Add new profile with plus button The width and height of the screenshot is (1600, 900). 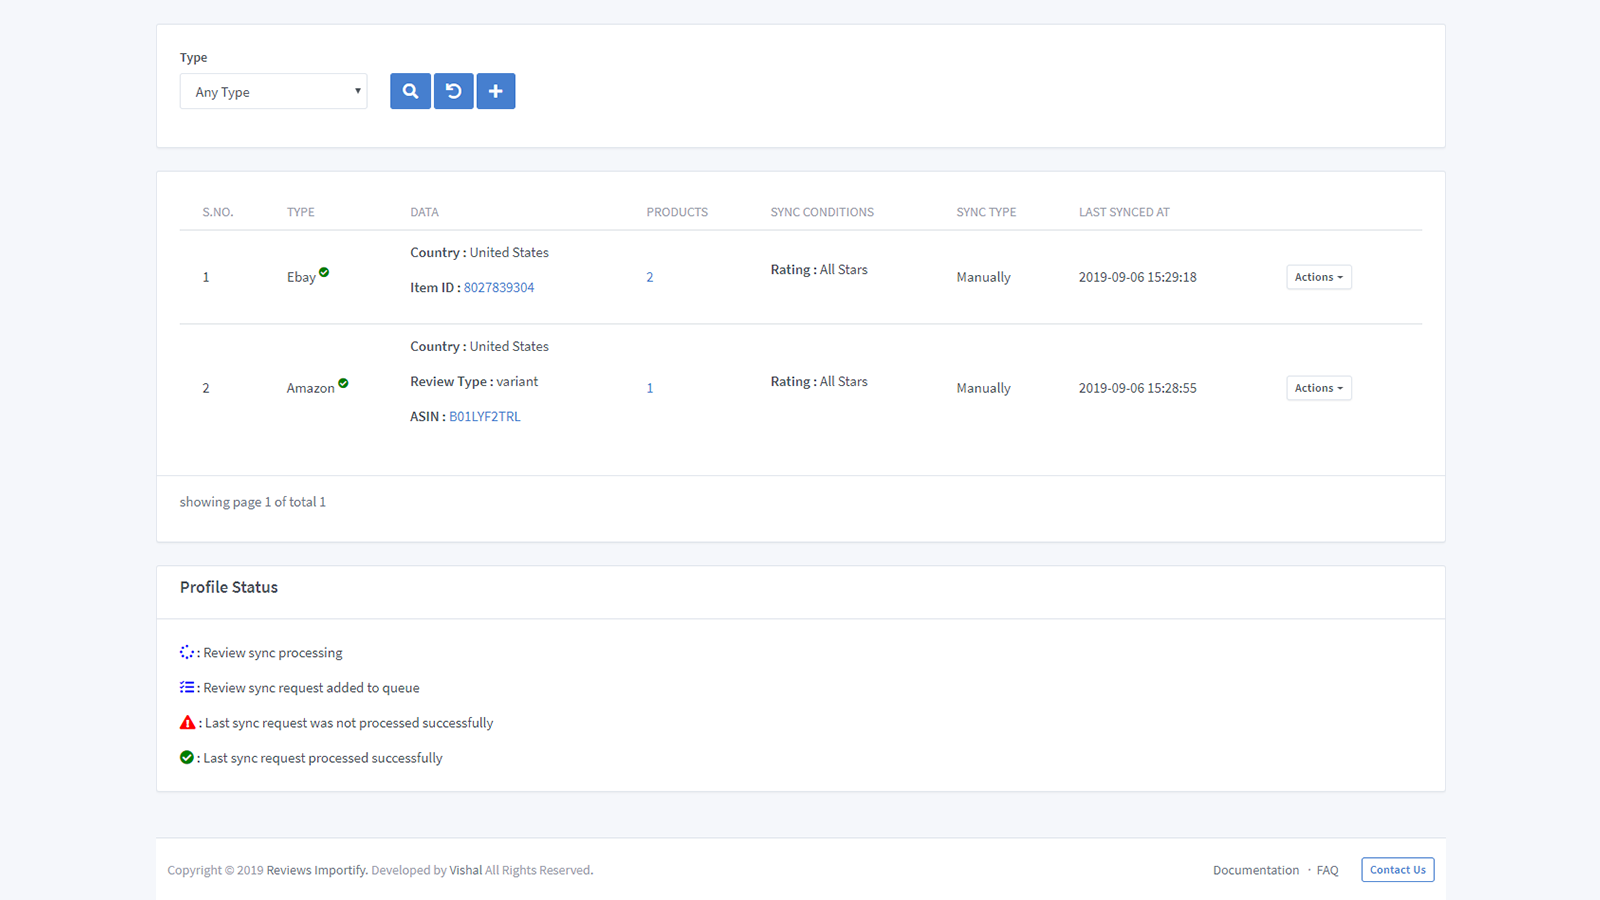click(496, 91)
